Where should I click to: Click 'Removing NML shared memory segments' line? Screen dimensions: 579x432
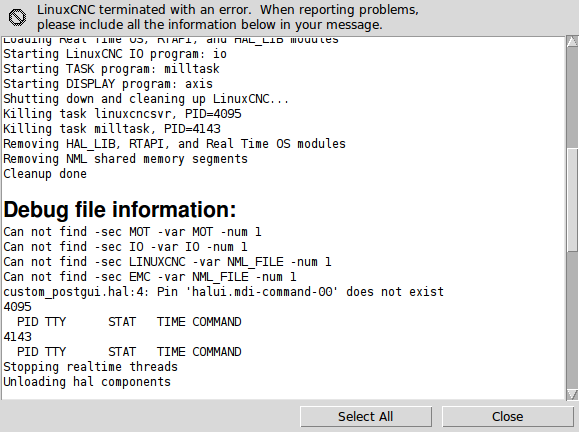point(126,159)
